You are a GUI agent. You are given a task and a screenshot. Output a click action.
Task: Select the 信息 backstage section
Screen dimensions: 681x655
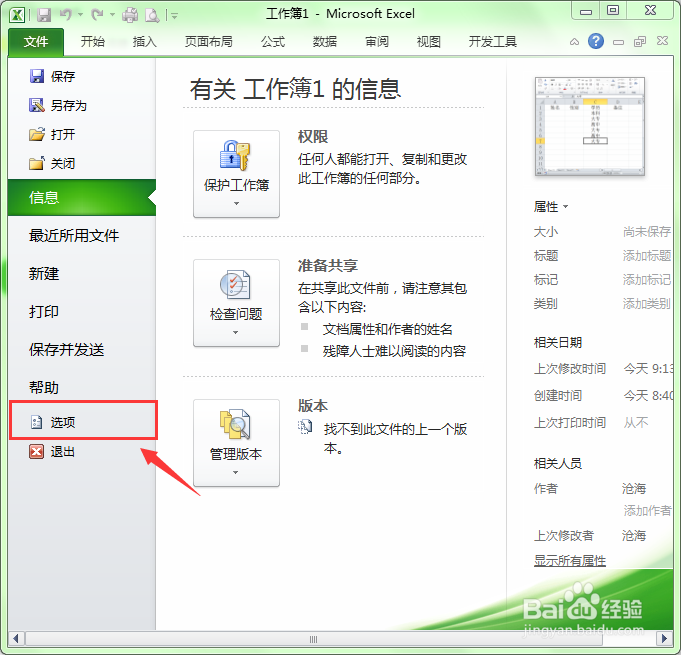(x=82, y=198)
